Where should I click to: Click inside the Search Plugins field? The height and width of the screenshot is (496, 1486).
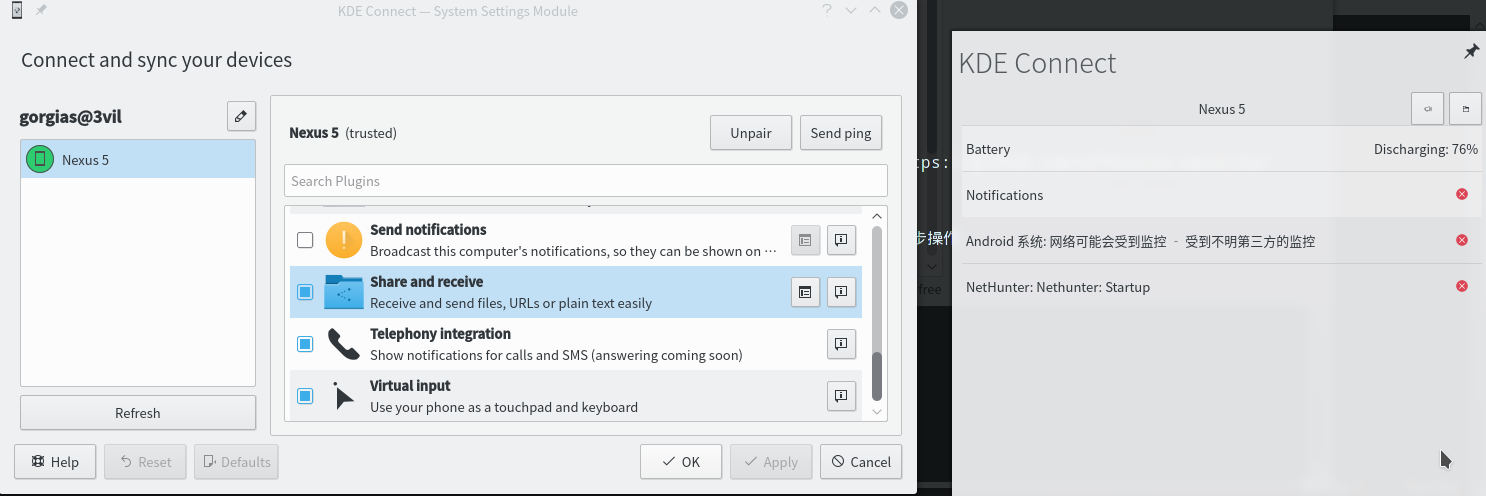585,181
